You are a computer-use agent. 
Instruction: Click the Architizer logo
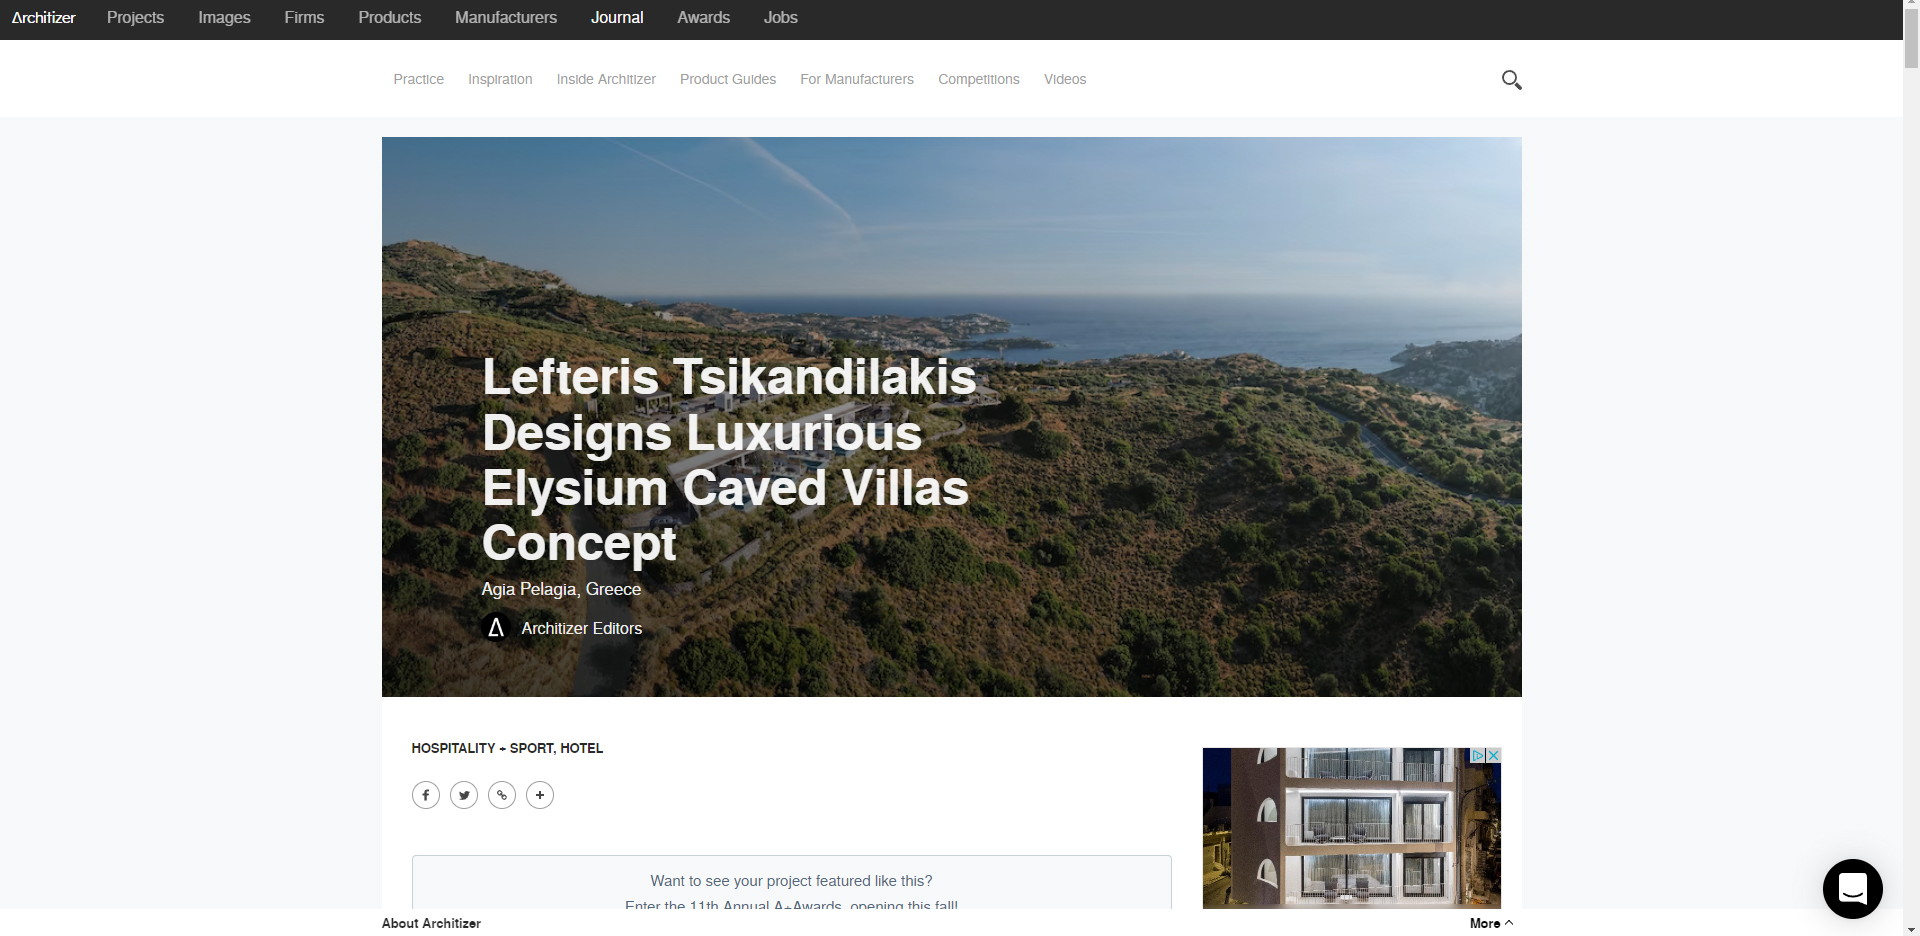tap(43, 17)
